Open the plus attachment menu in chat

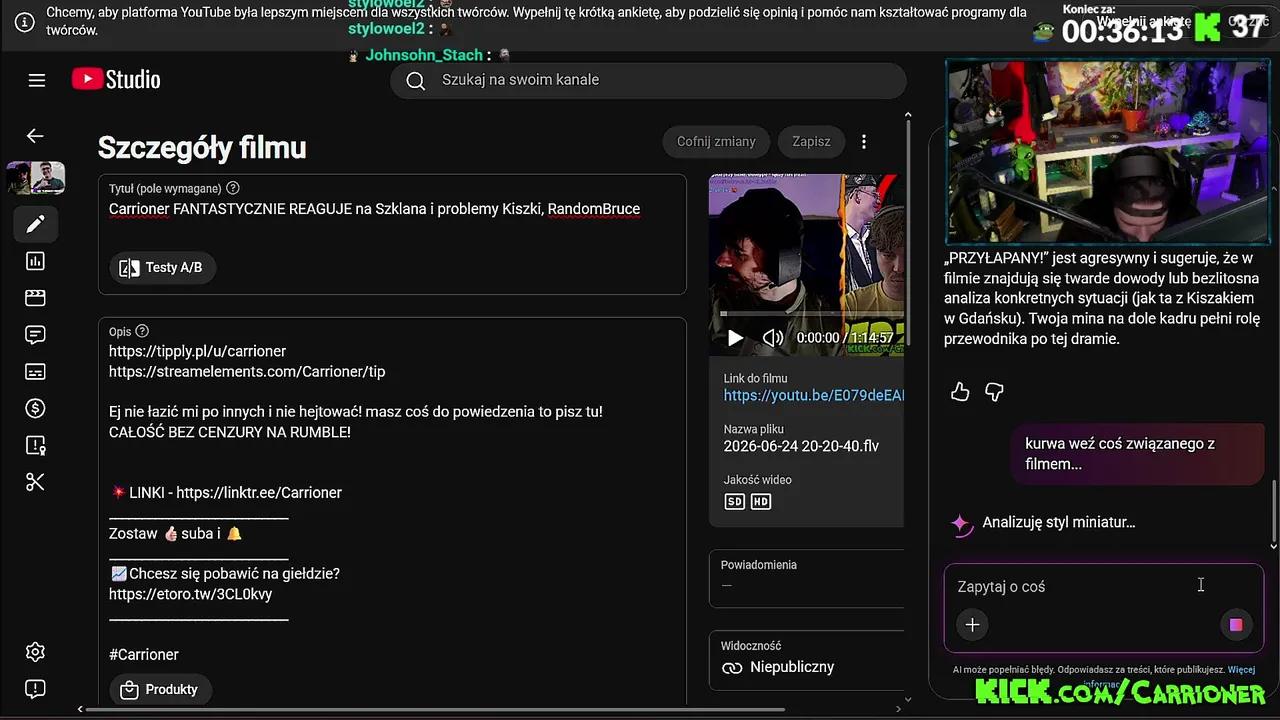(972, 625)
